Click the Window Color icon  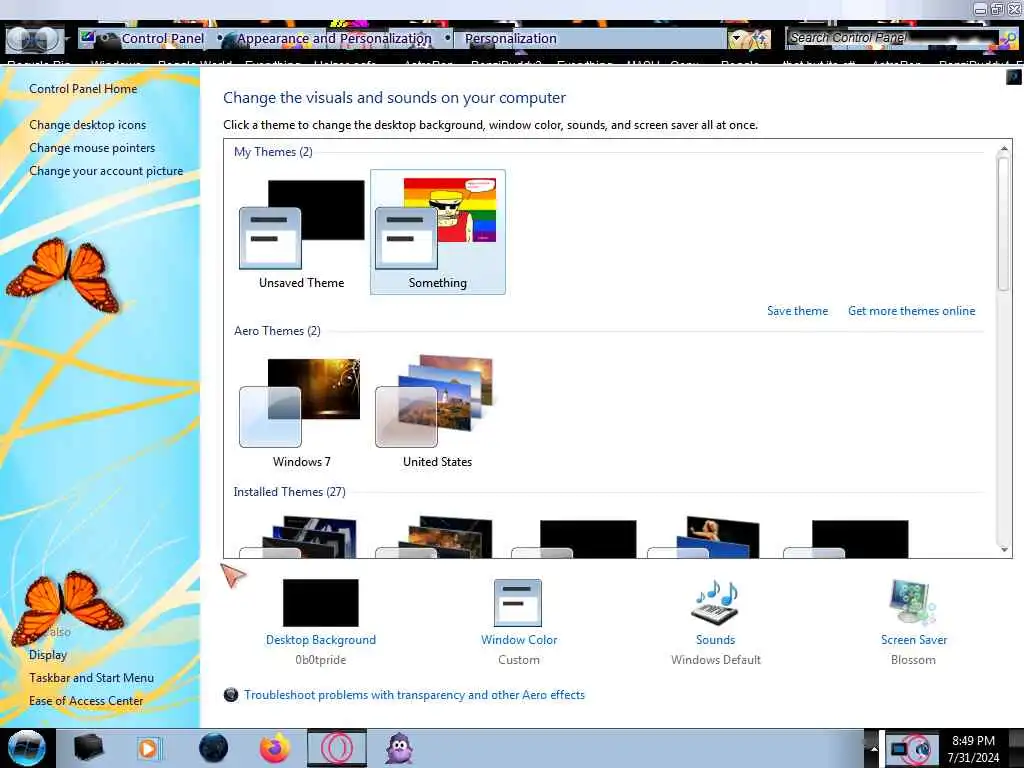[x=518, y=603]
